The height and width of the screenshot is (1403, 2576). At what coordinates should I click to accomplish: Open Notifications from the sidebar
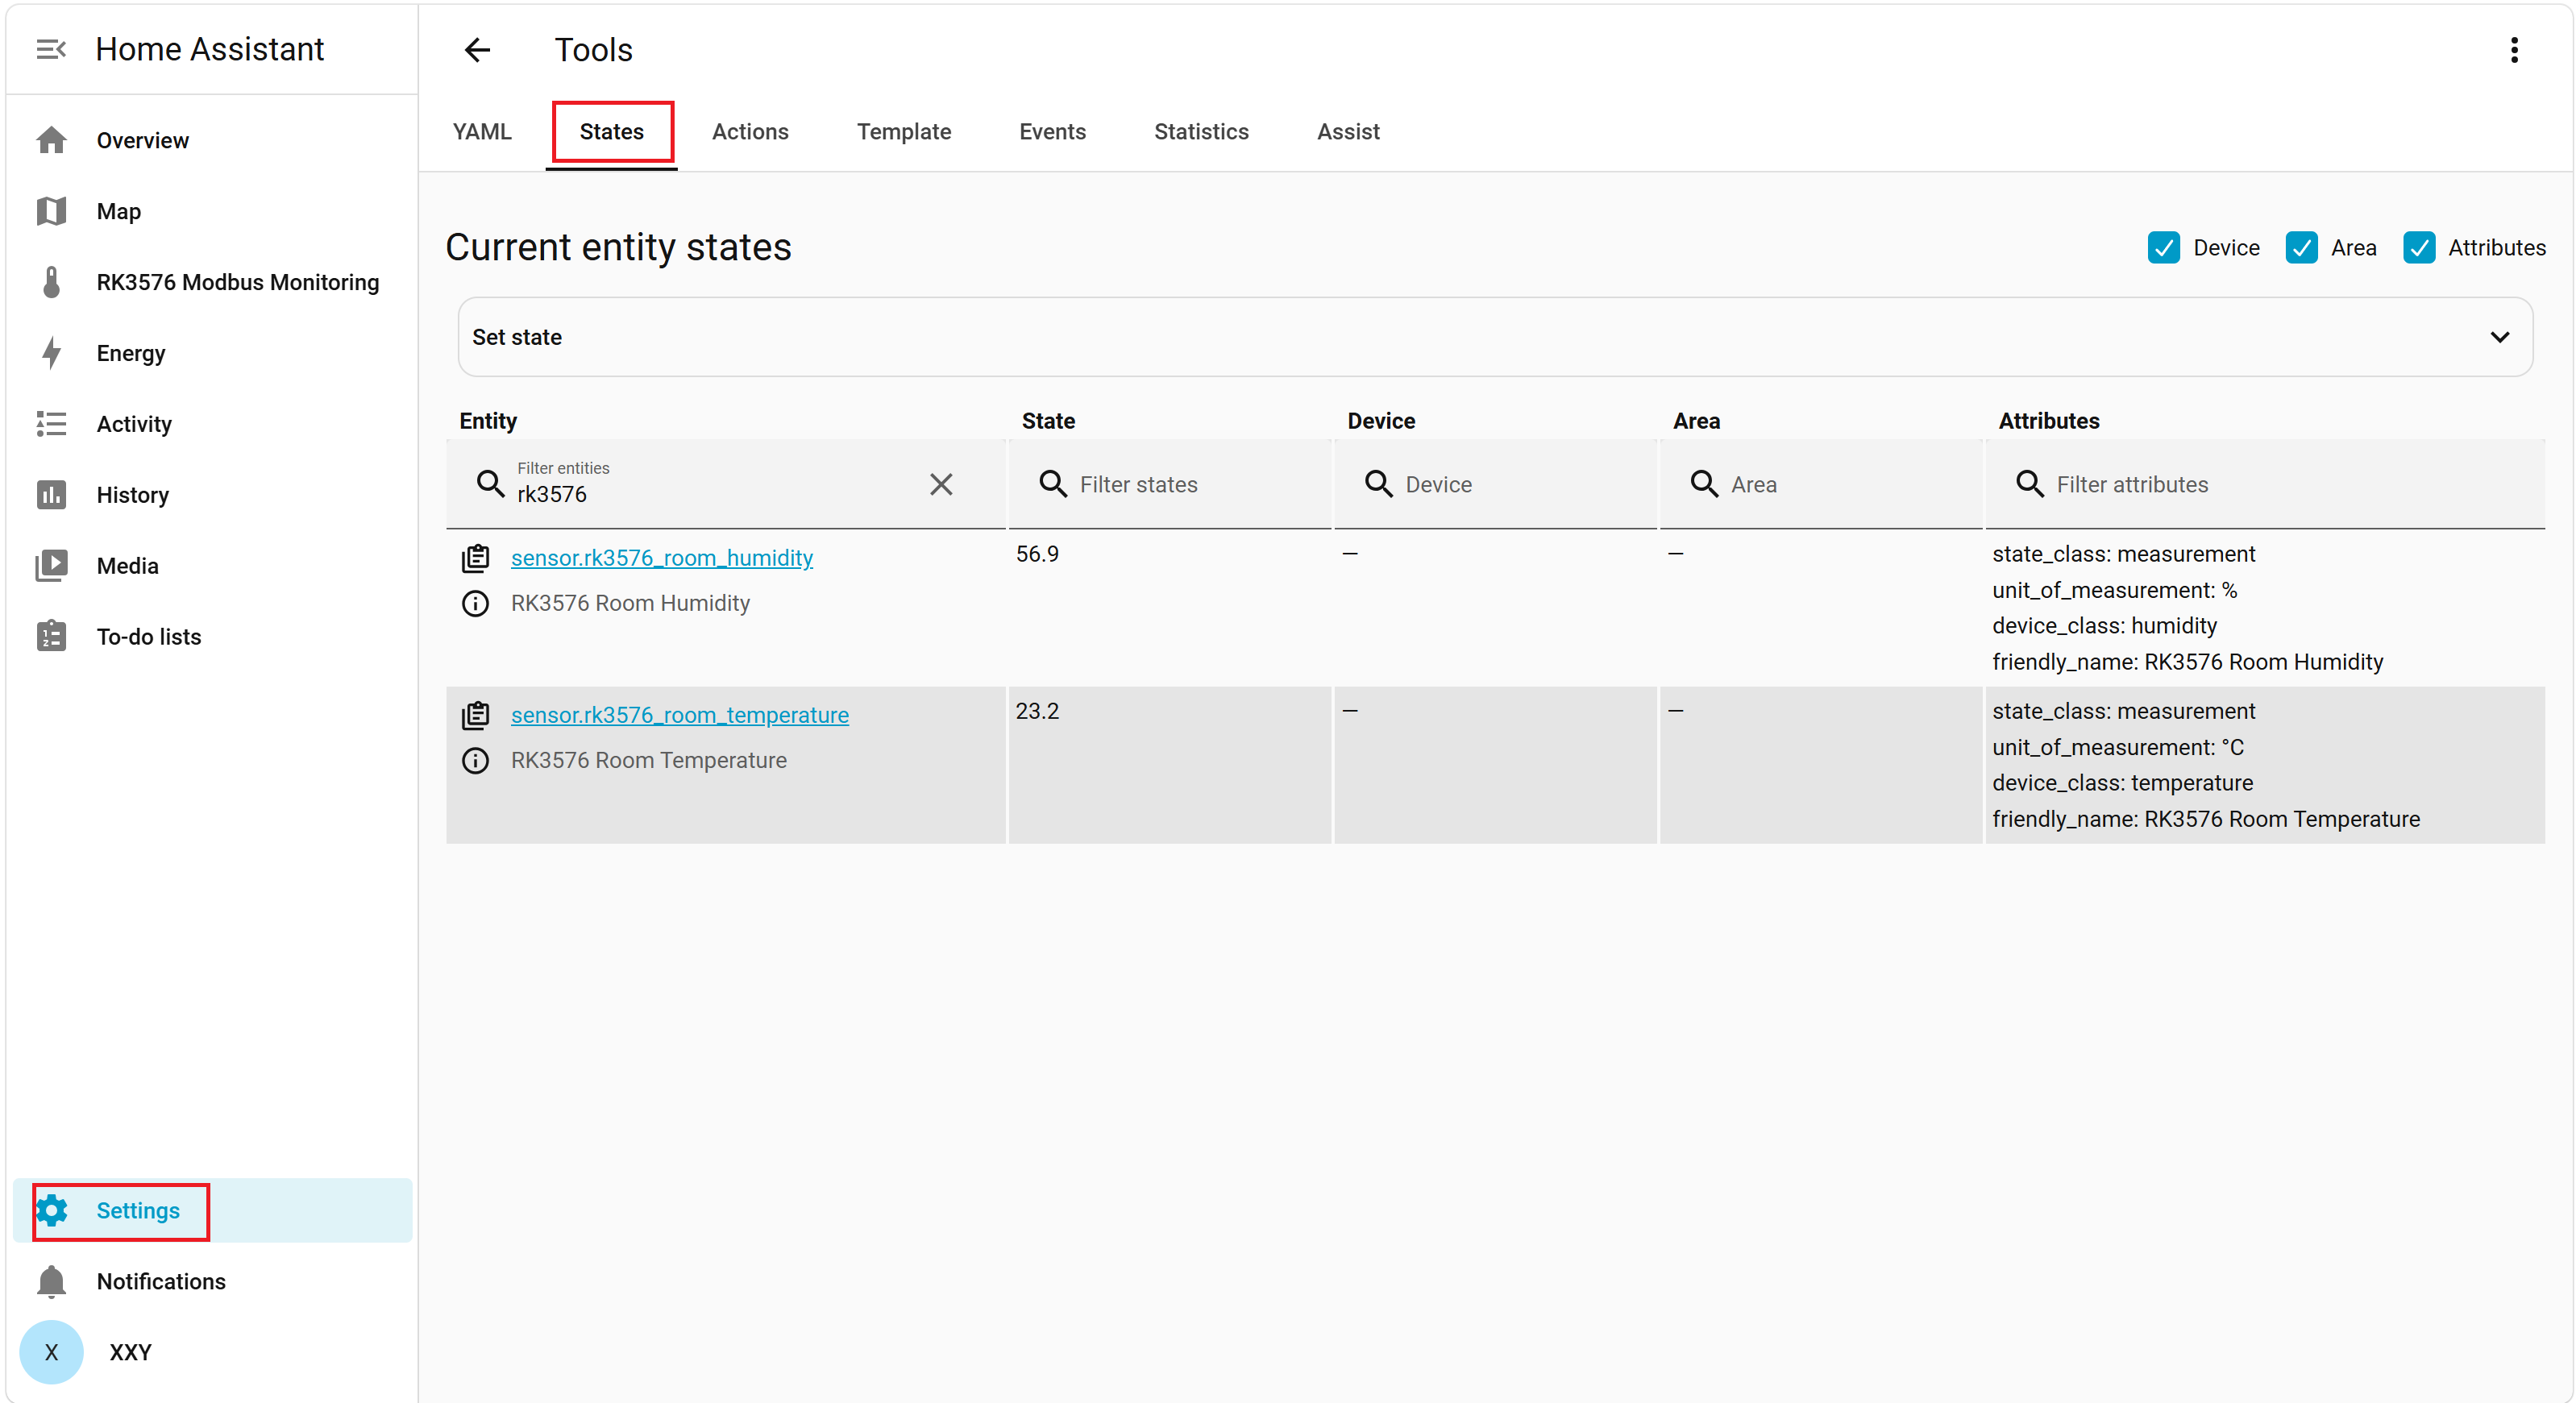(212, 1281)
